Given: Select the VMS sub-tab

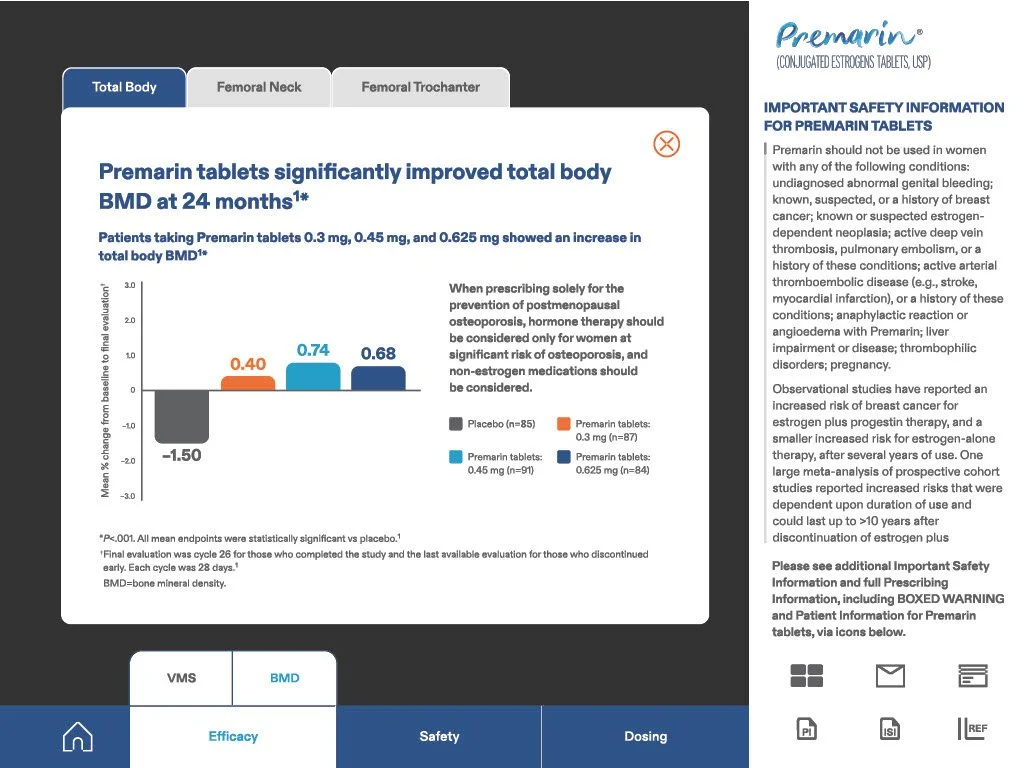Looking at the screenshot, I should [181, 678].
